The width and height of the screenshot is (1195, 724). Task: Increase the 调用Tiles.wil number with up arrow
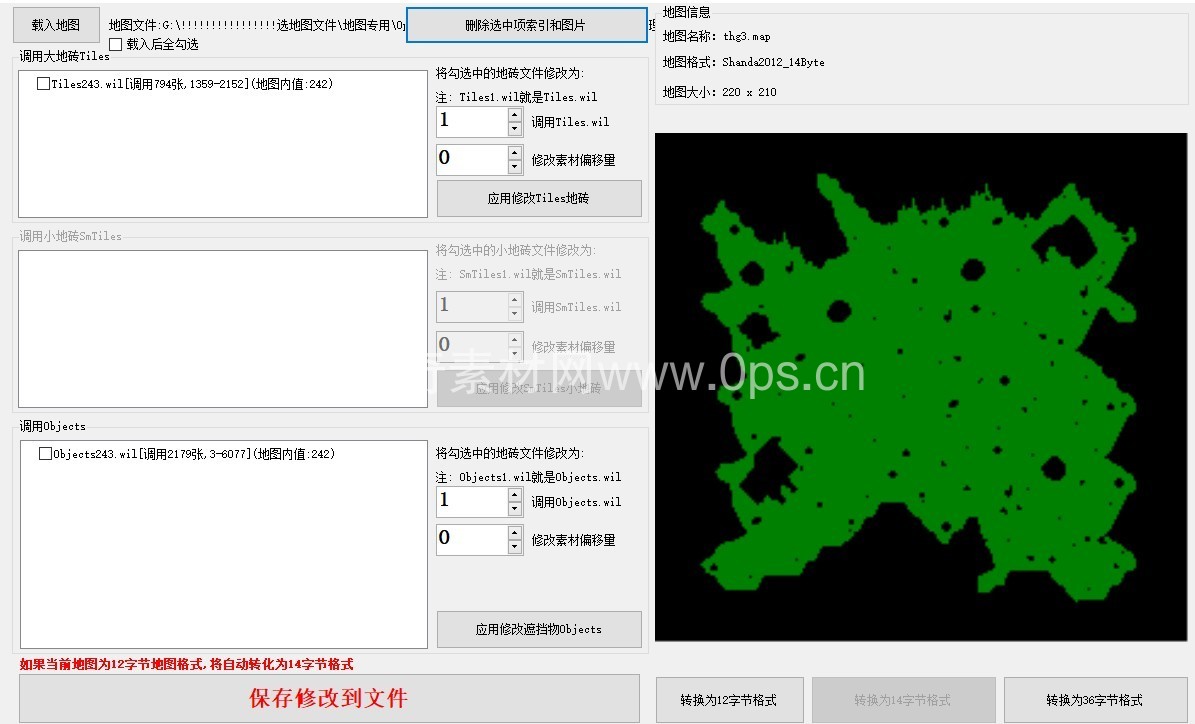coord(515,115)
